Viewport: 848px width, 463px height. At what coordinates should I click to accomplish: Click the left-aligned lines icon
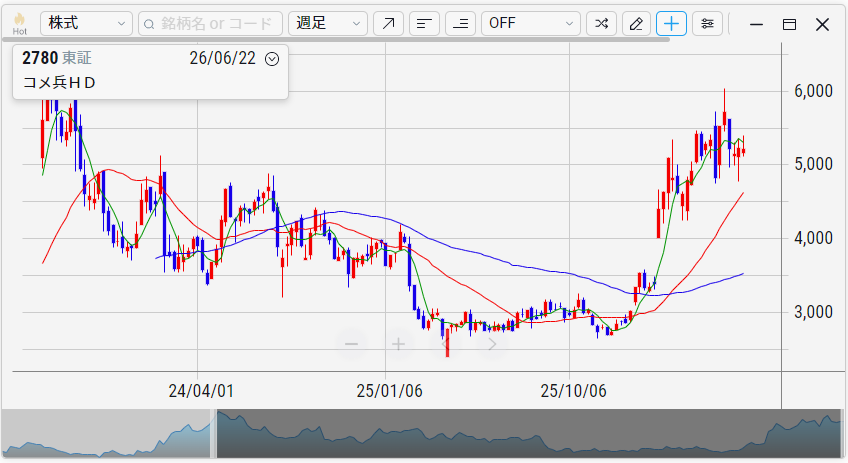425,24
